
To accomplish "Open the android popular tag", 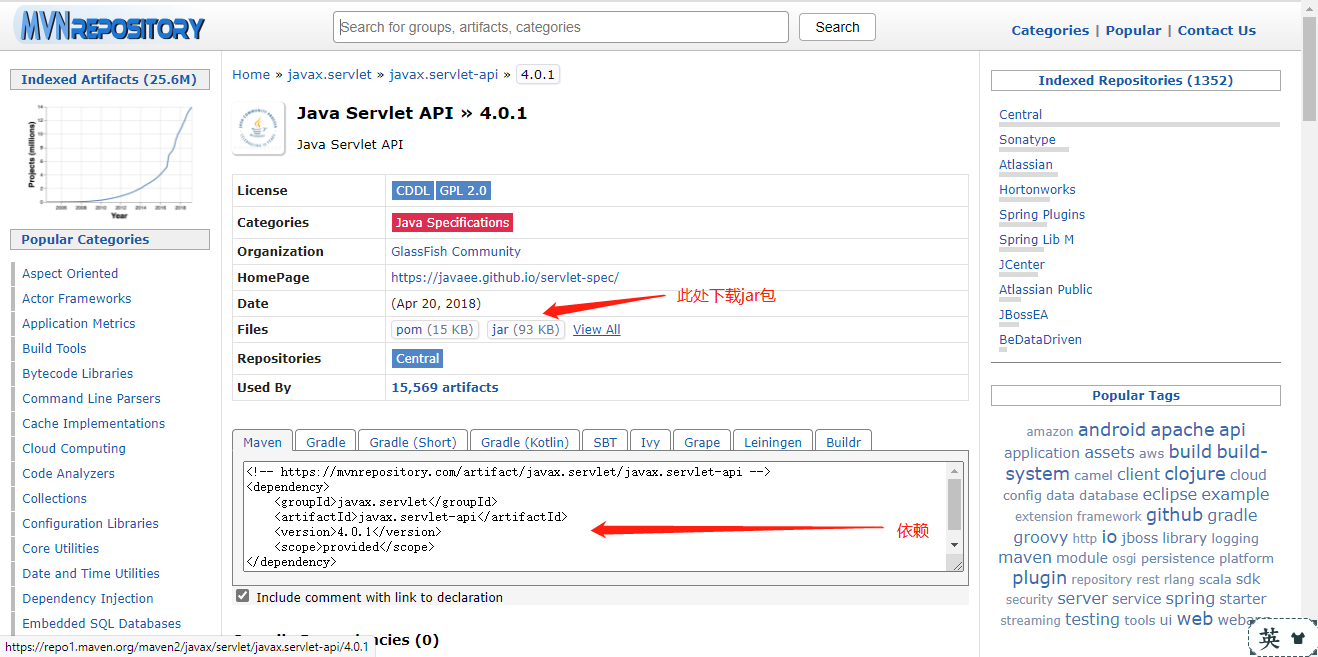I will click(1111, 429).
